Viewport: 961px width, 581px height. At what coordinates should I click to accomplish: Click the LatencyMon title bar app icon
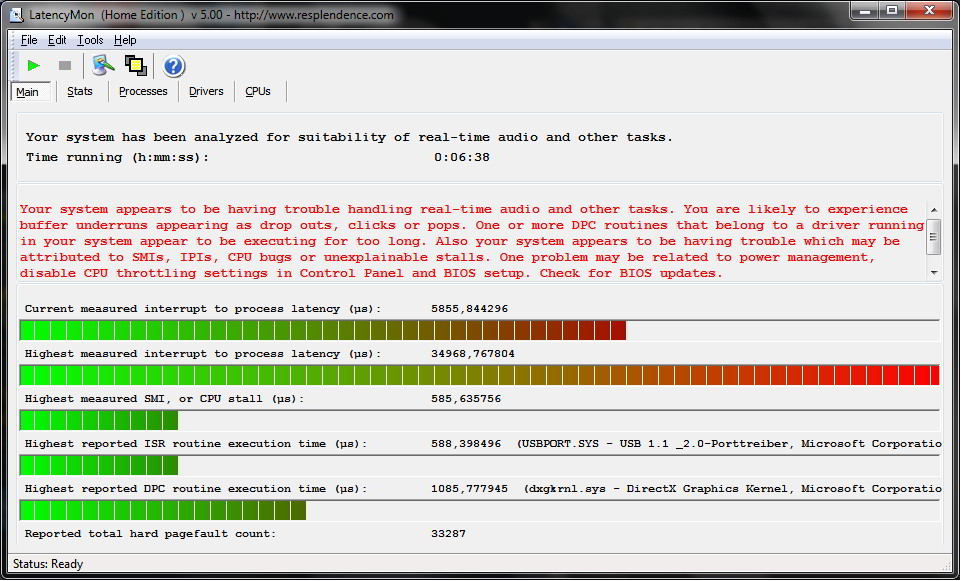[16, 14]
